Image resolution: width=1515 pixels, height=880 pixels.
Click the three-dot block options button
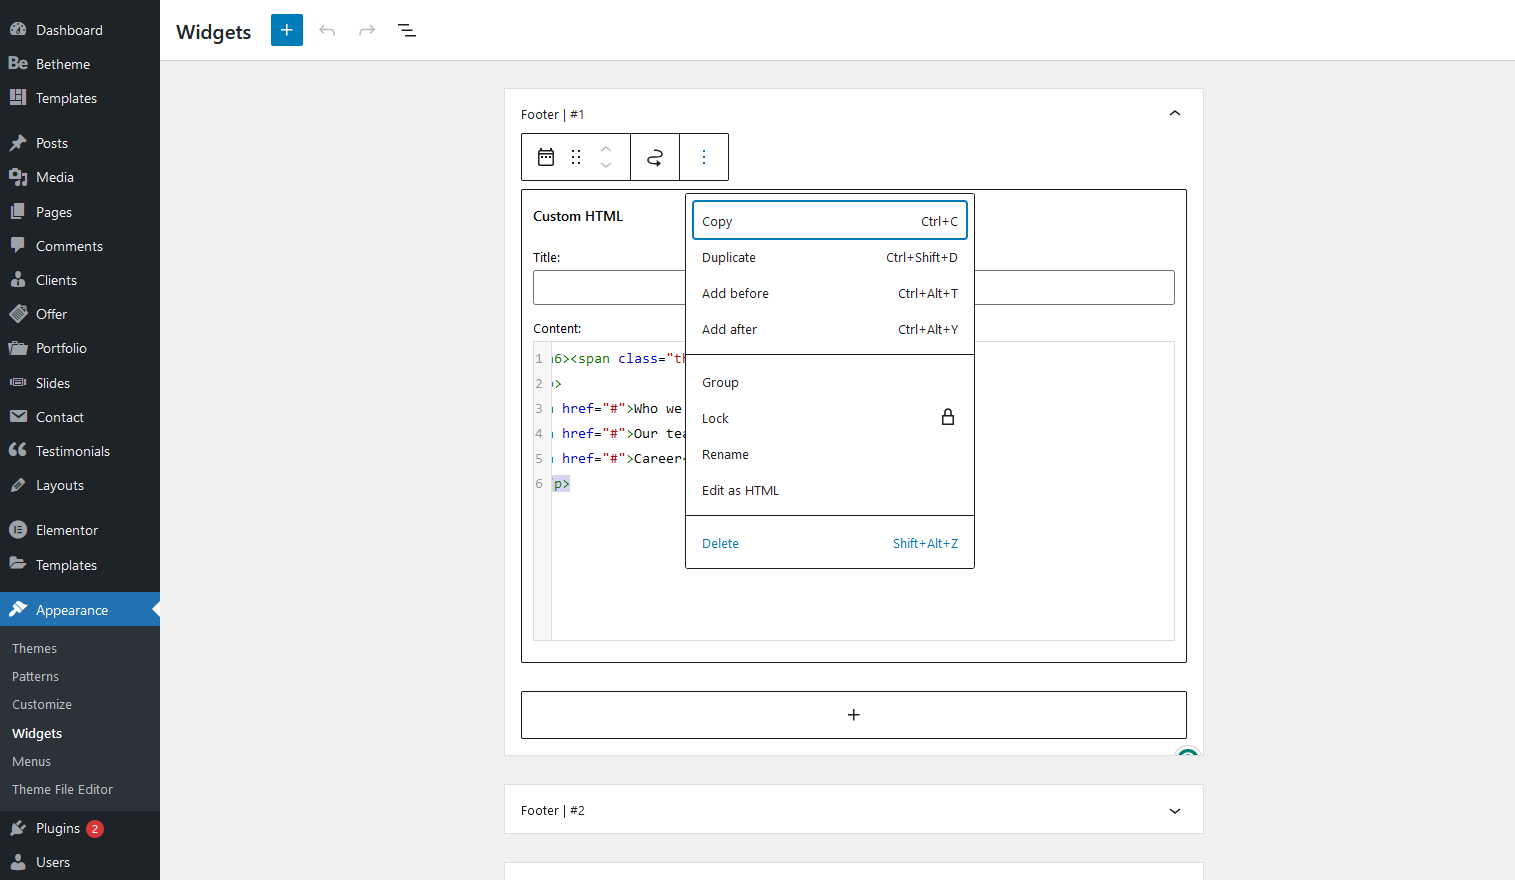tap(704, 157)
